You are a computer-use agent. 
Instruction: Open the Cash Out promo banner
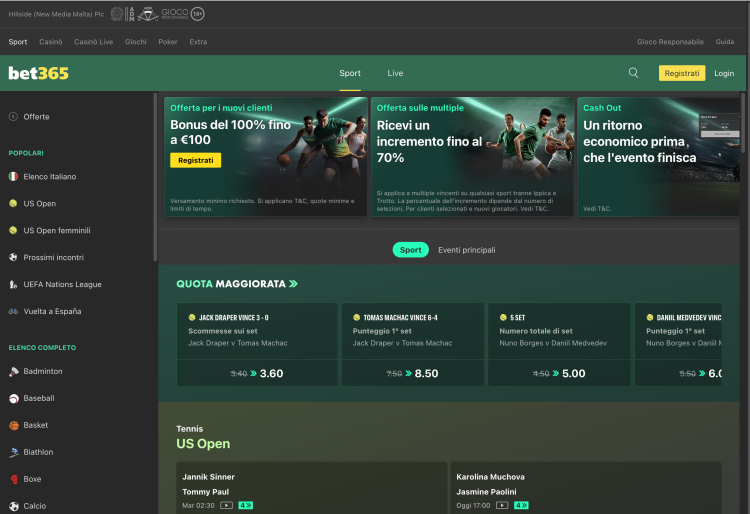coord(659,157)
